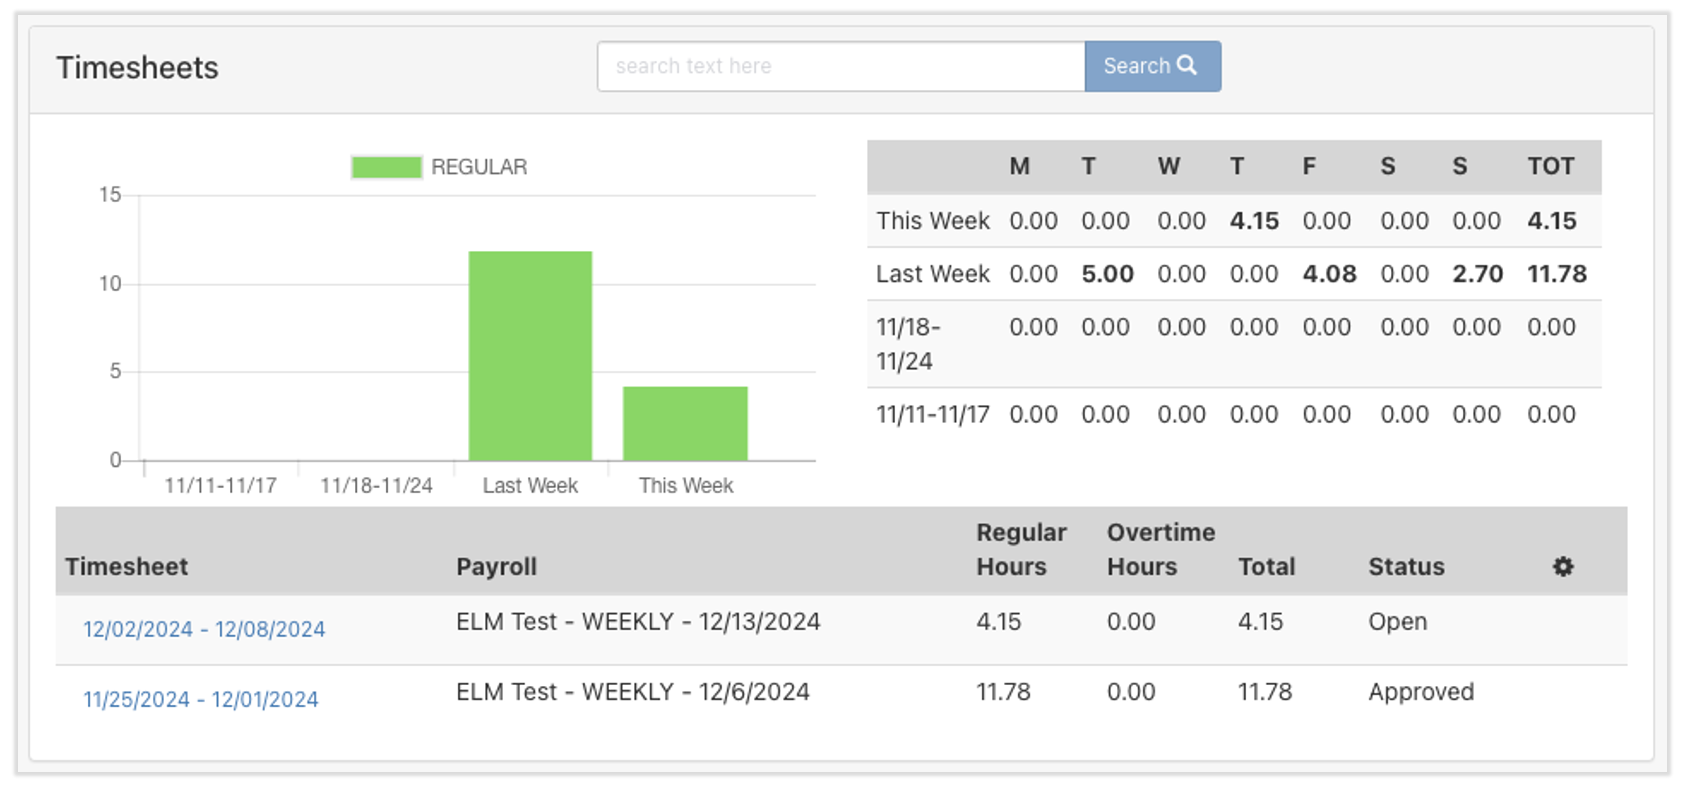Click the Last Week total 11.78 cell

(1556, 274)
